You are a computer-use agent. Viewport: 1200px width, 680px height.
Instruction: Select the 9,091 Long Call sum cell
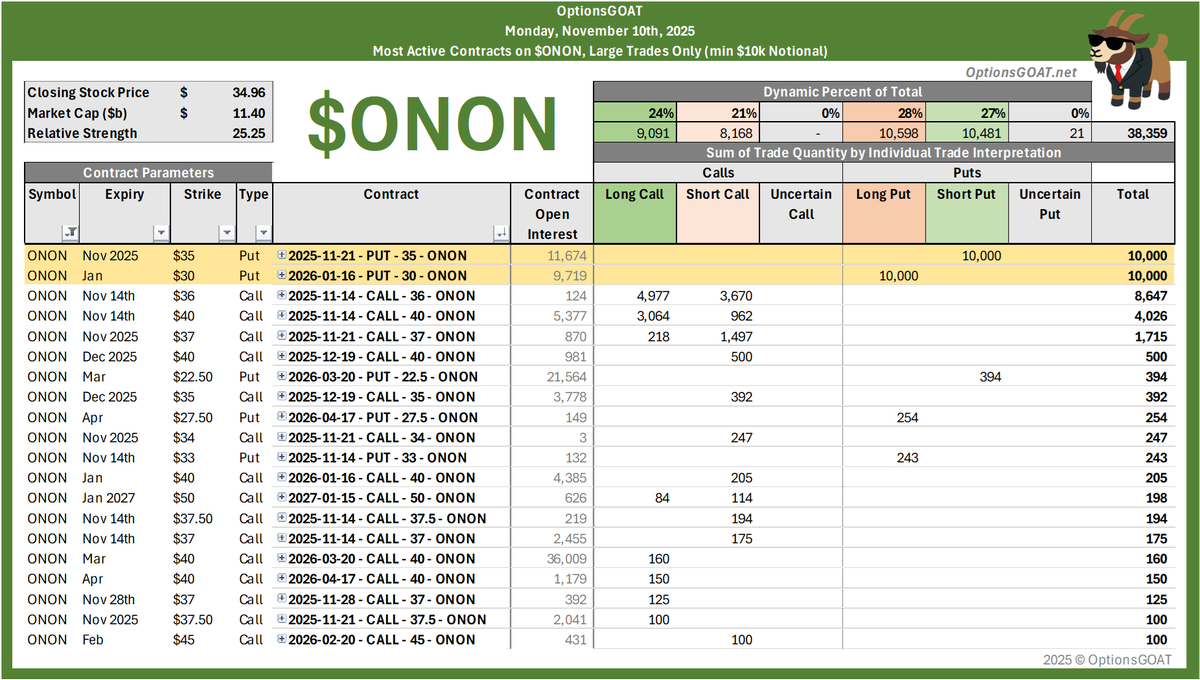[634, 132]
